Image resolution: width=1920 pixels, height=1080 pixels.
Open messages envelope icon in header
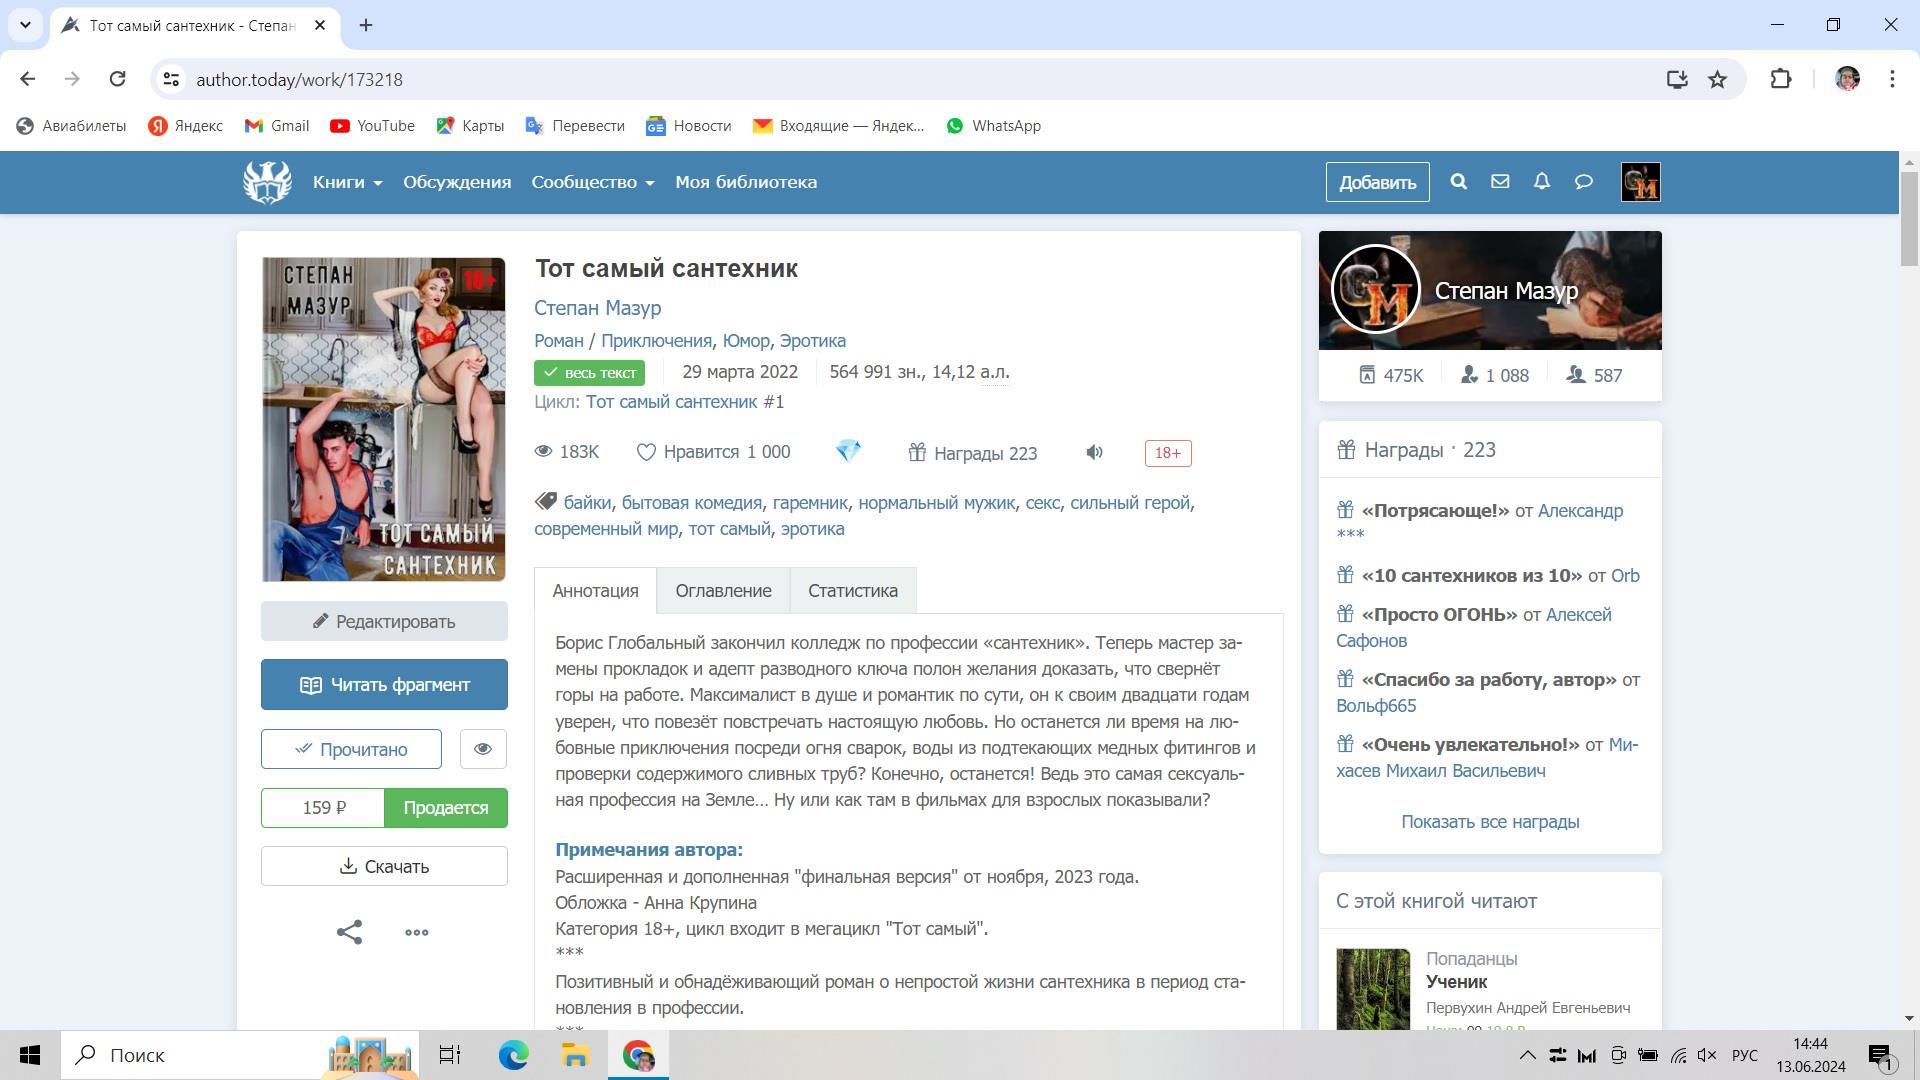1500,182
